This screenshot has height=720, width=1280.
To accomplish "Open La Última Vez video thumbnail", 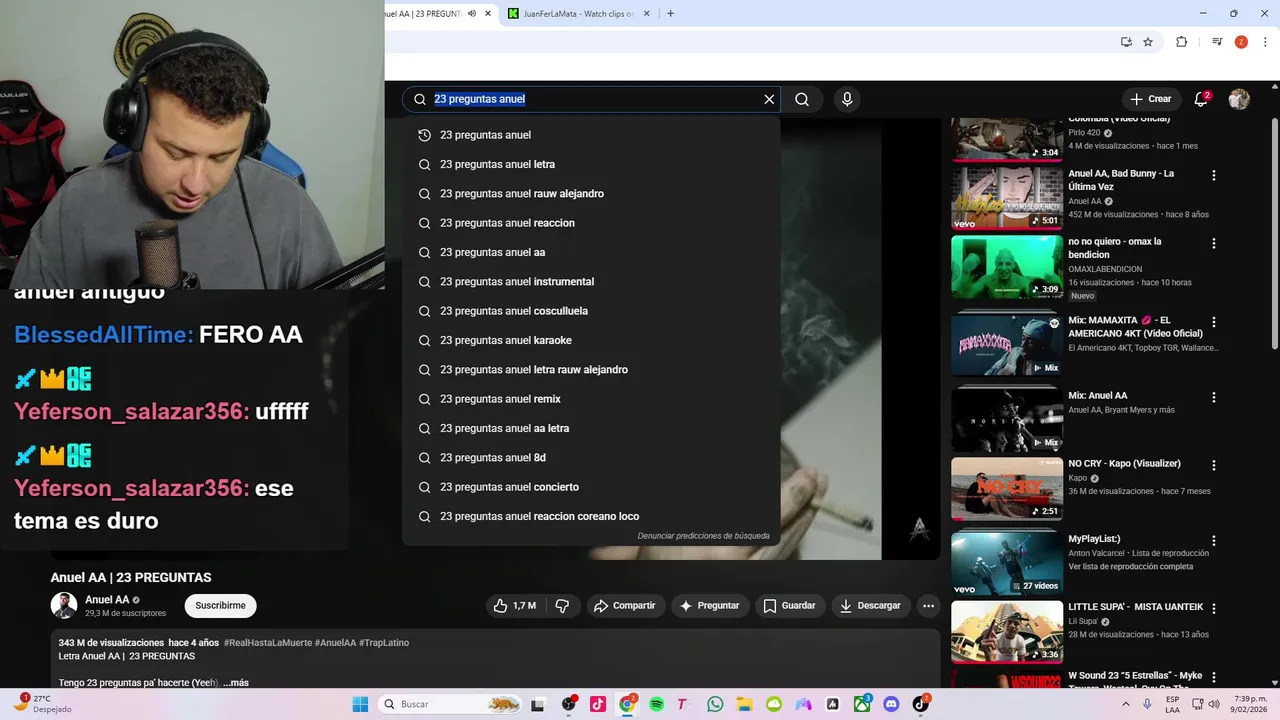I will (1007, 198).
